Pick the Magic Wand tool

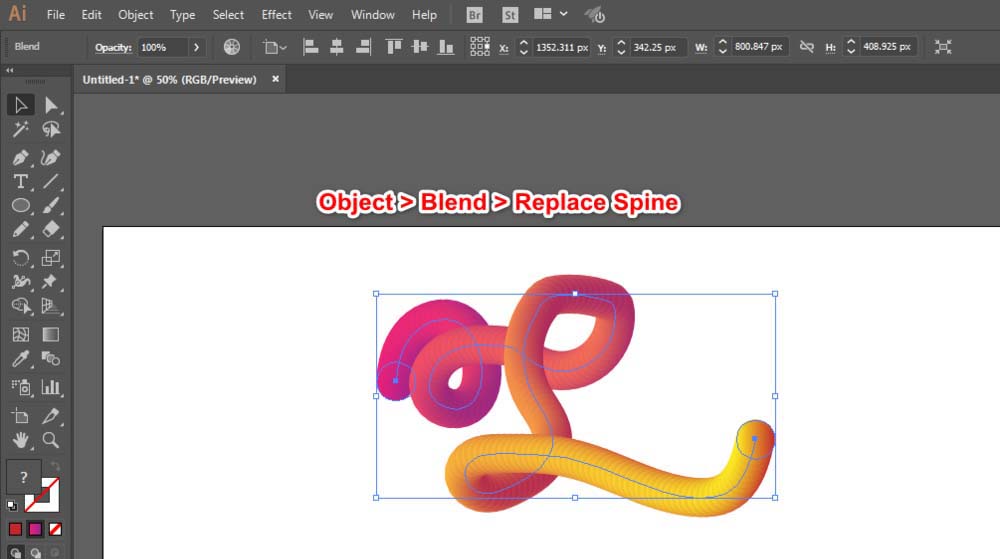tap(20, 130)
